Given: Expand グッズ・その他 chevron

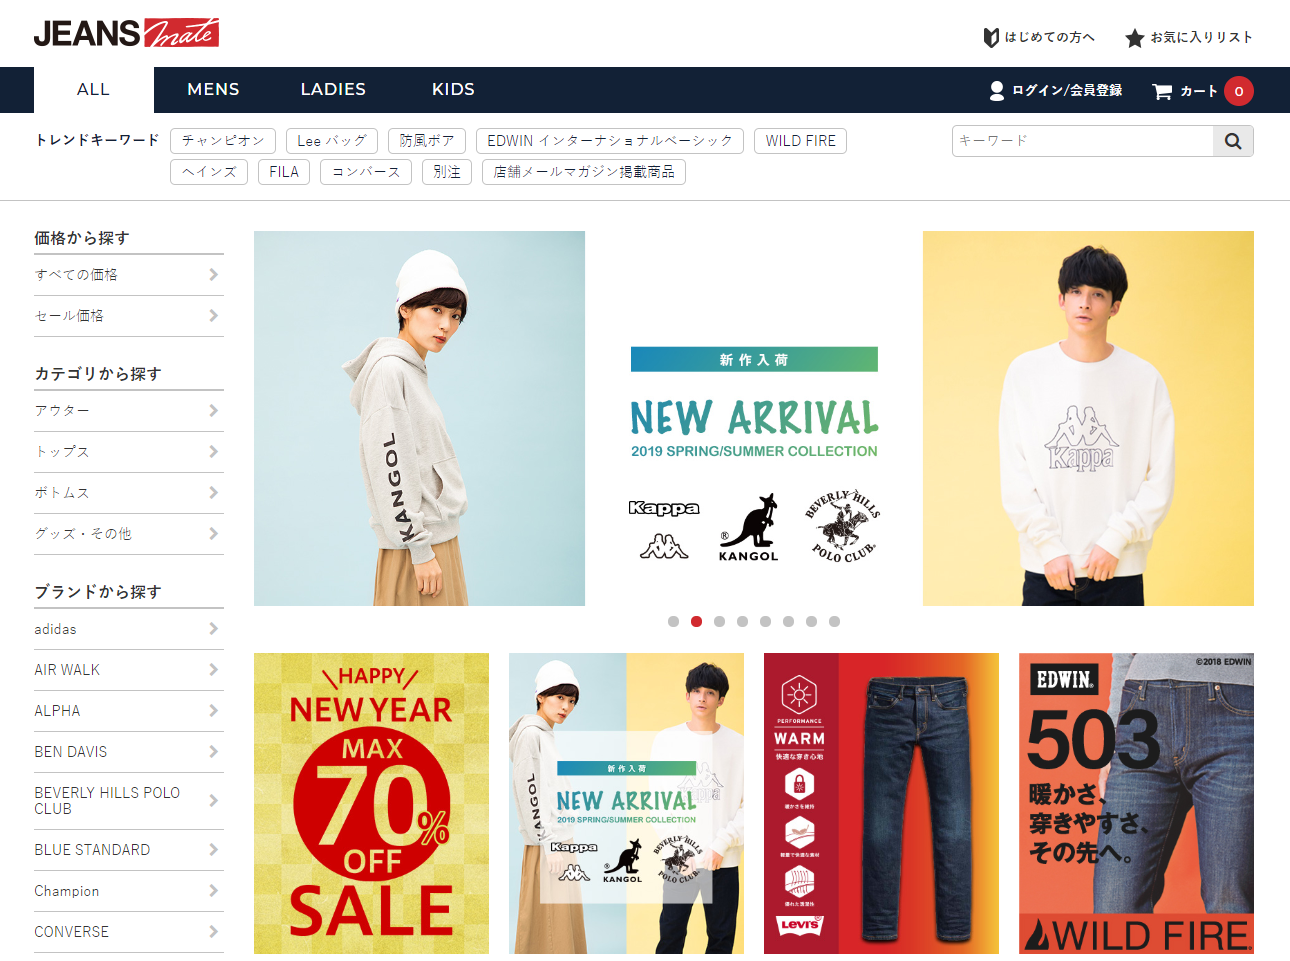Looking at the screenshot, I should (213, 534).
